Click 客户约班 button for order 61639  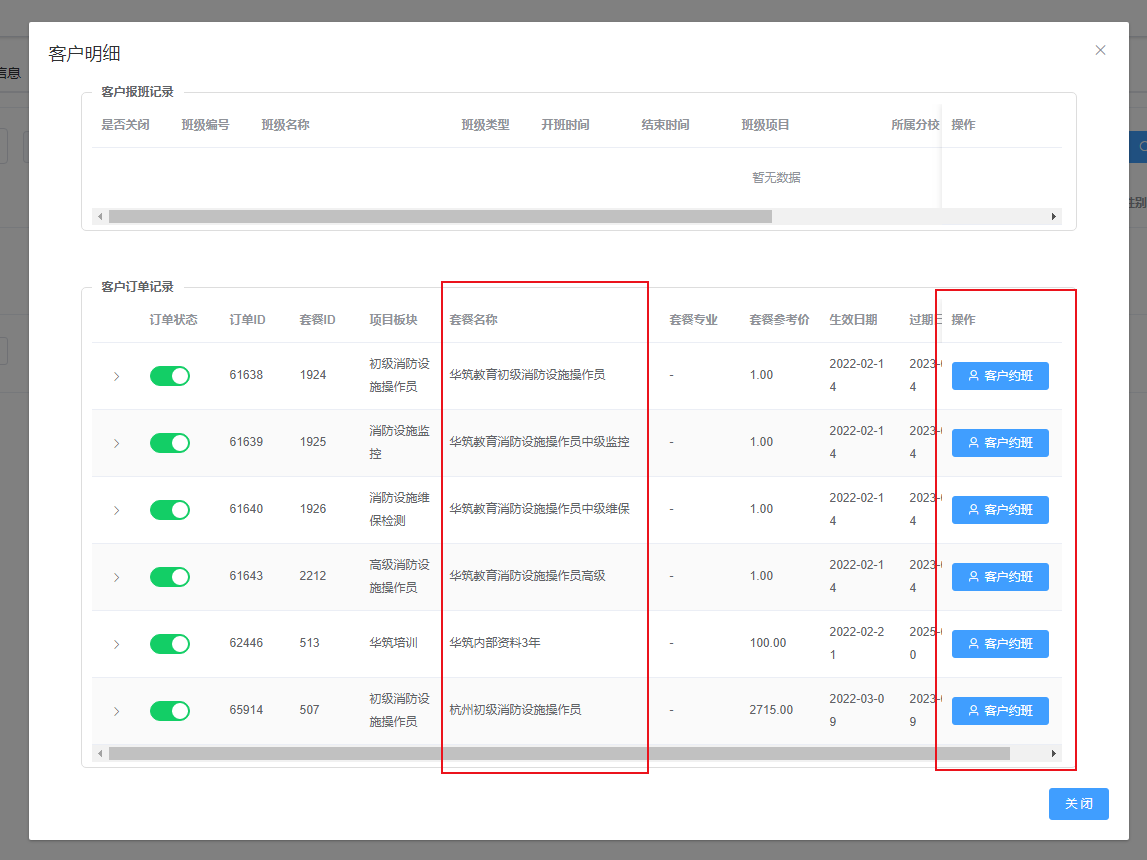[x=1000, y=443]
